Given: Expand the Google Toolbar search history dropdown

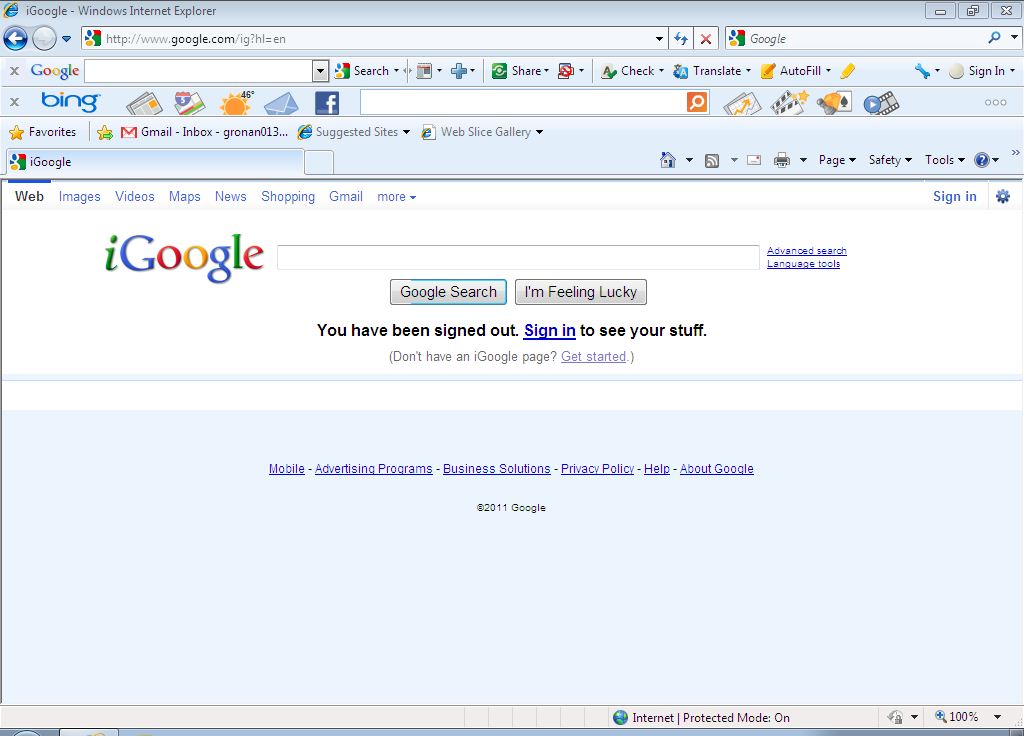Looking at the screenshot, I should pos(320,71).
